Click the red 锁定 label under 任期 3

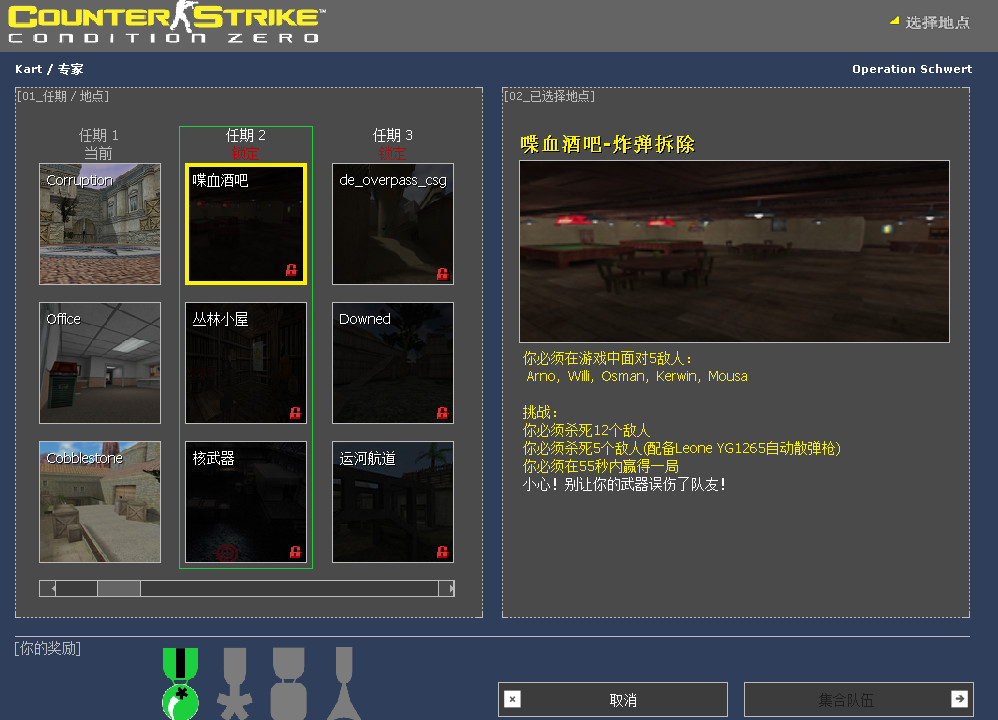tap(393, 153)
